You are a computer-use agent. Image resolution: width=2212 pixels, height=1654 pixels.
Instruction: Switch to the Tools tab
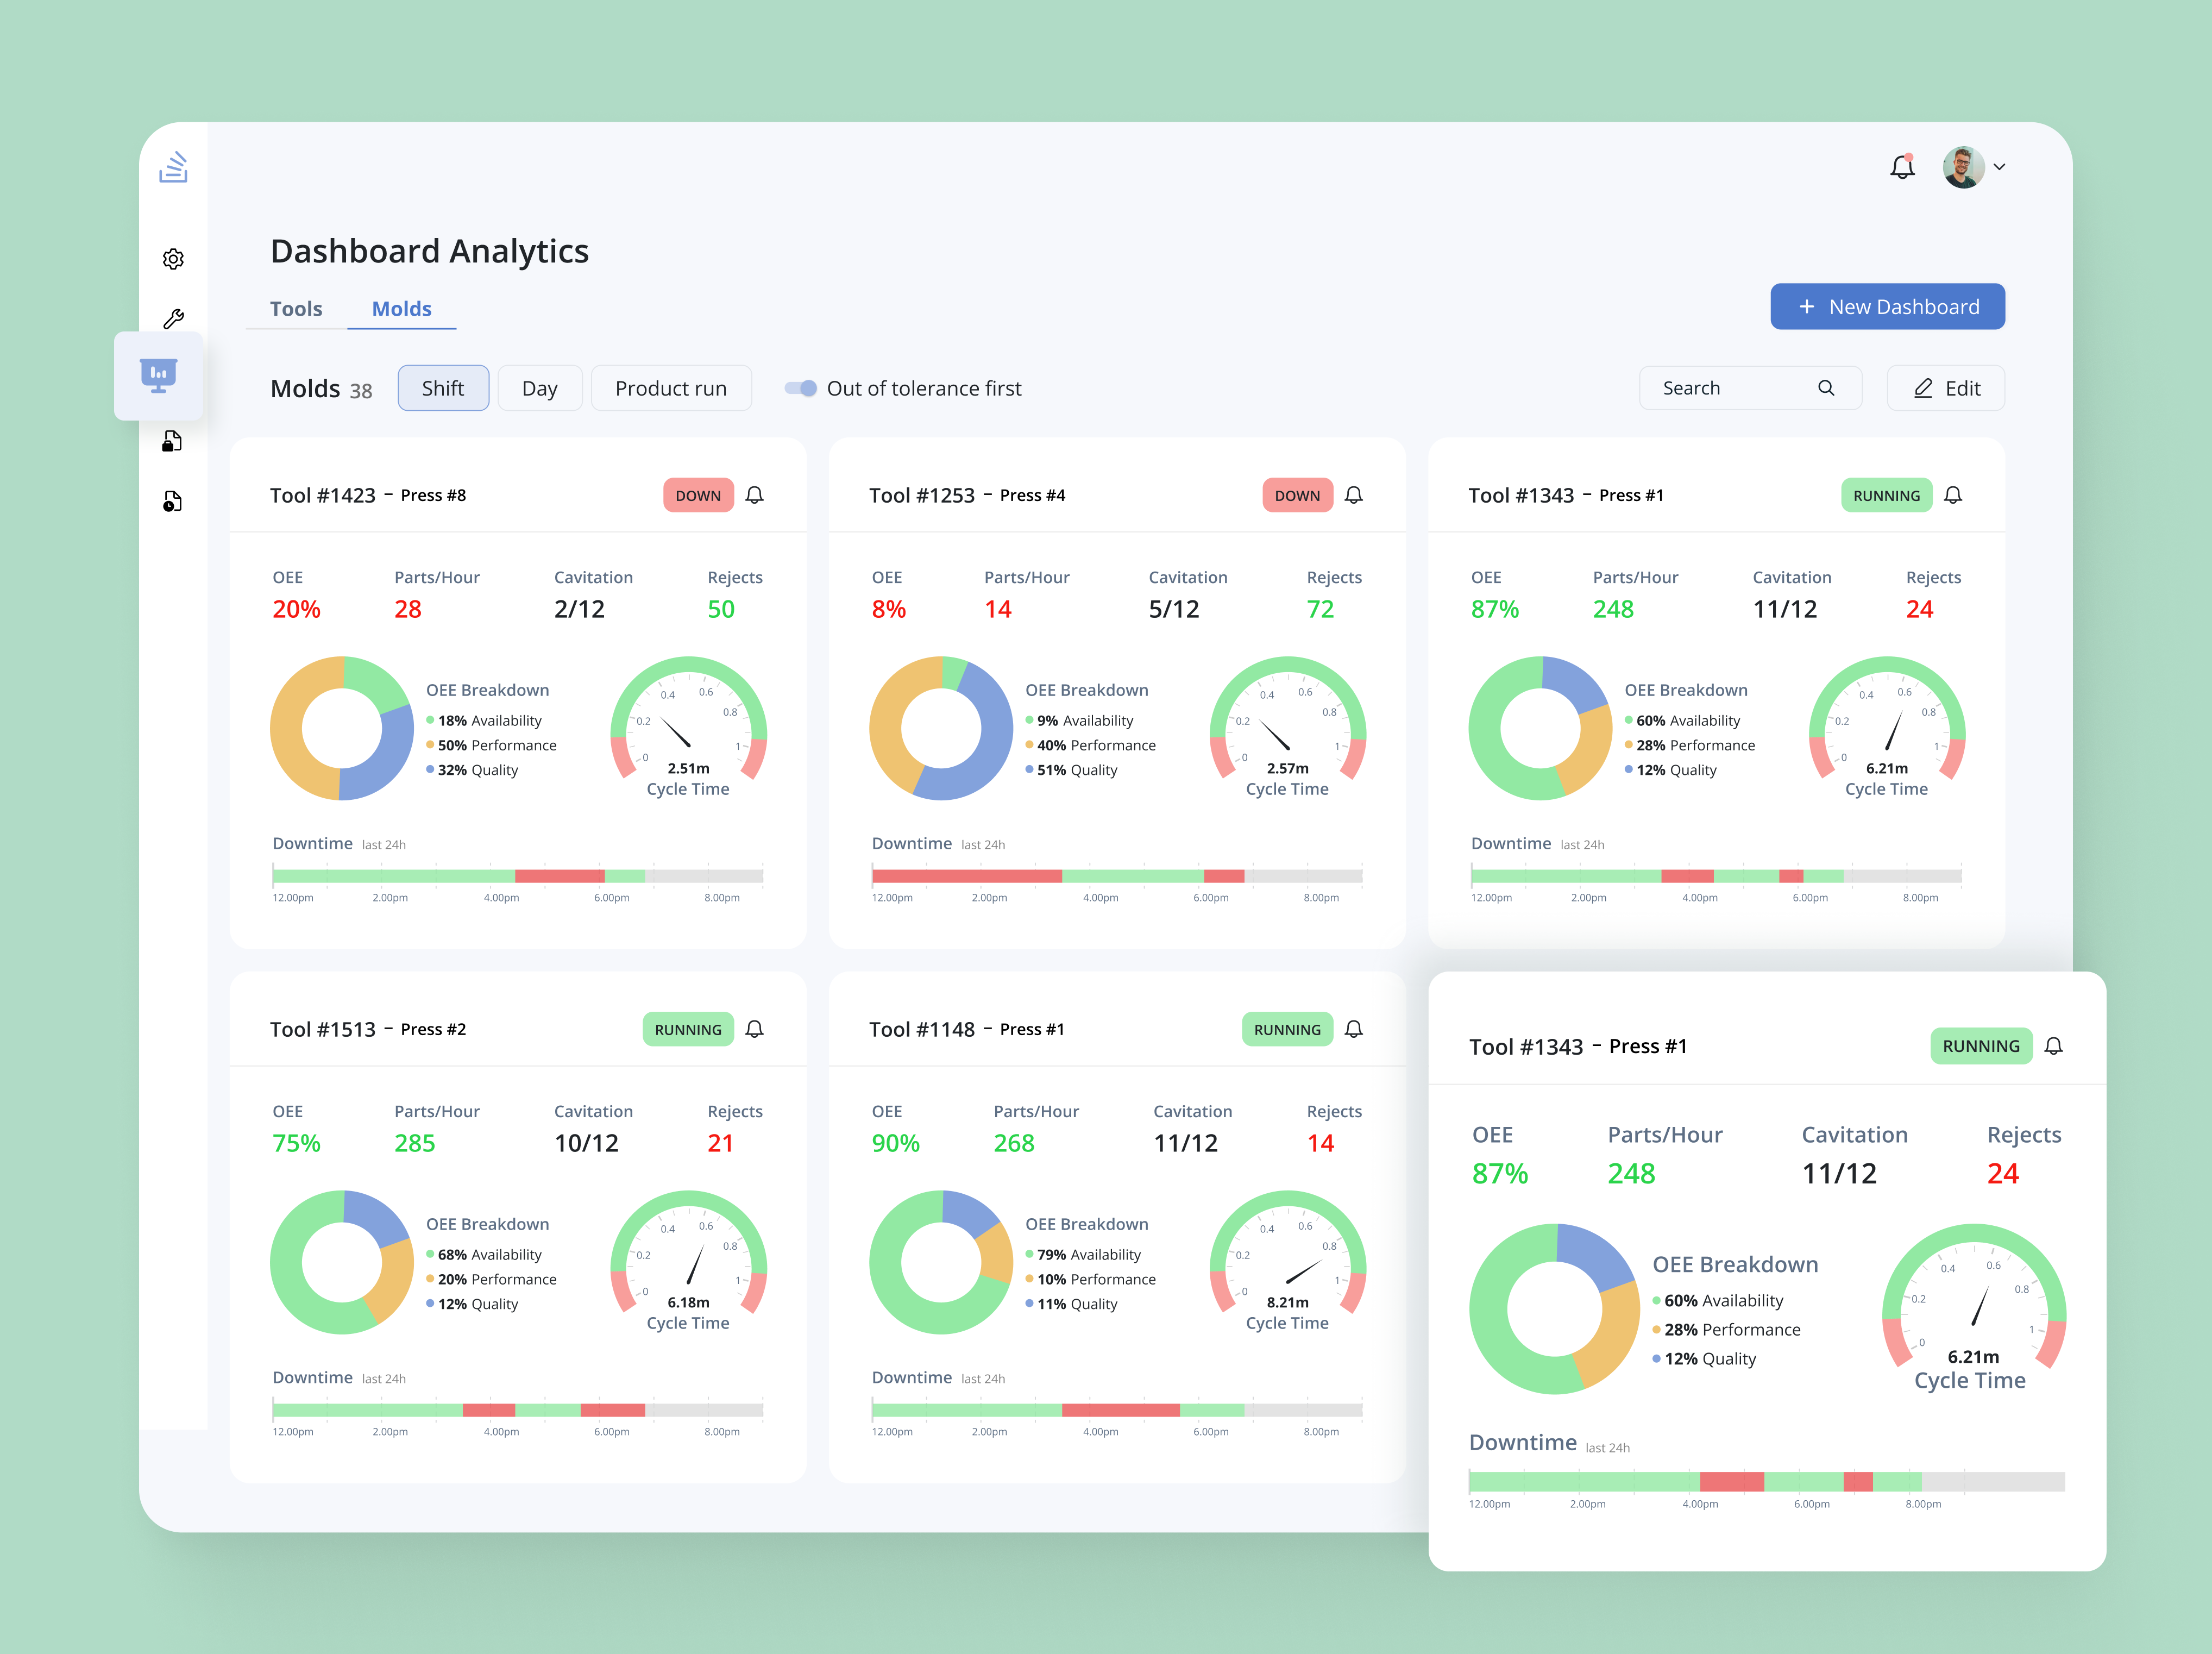(x=296, y=309)
